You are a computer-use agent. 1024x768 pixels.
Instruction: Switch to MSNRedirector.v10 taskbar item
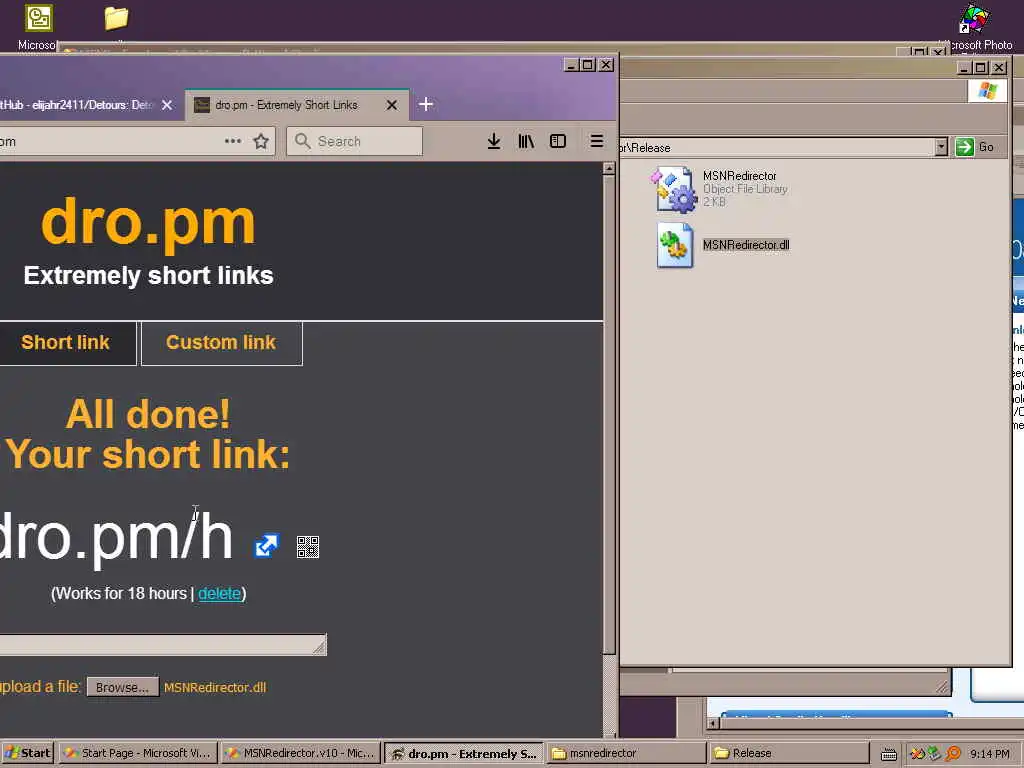pos(300,753)
